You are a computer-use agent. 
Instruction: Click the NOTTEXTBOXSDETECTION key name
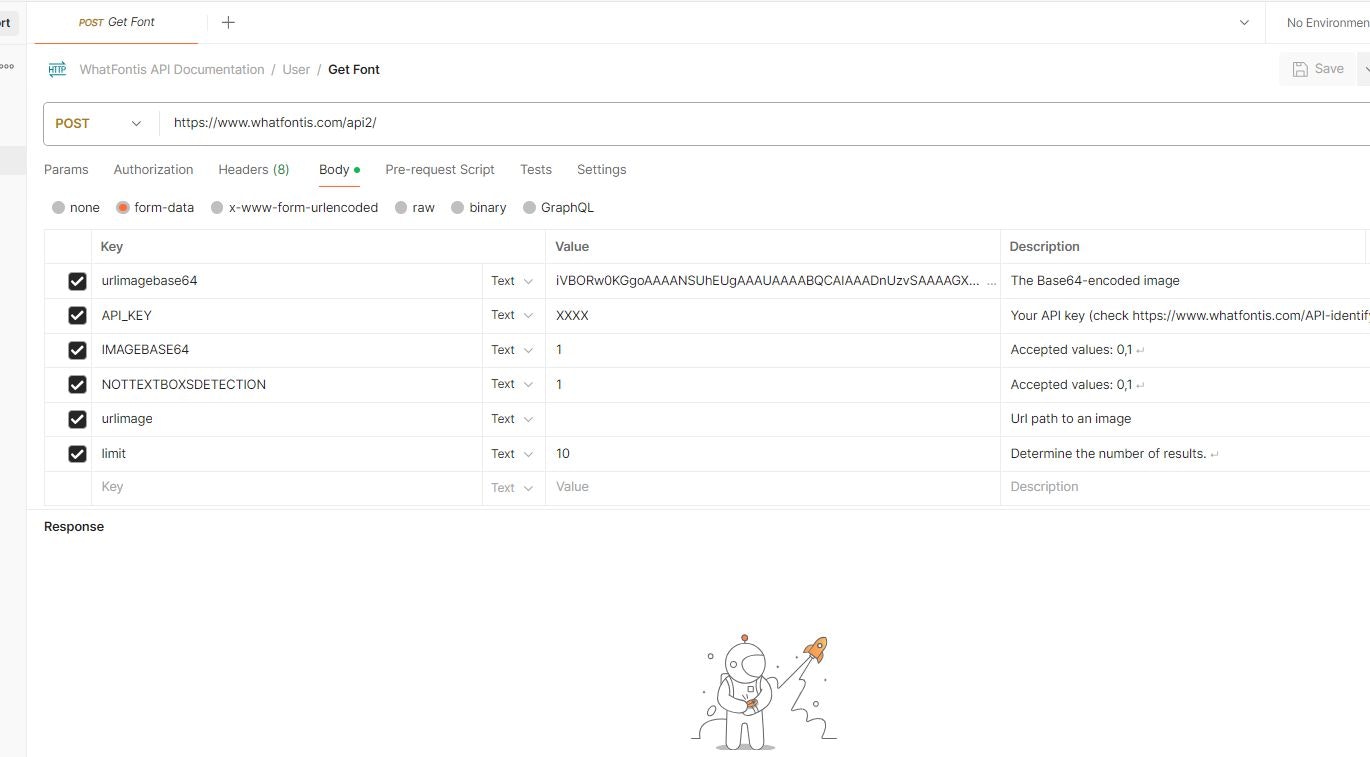[x=184, y=384]
